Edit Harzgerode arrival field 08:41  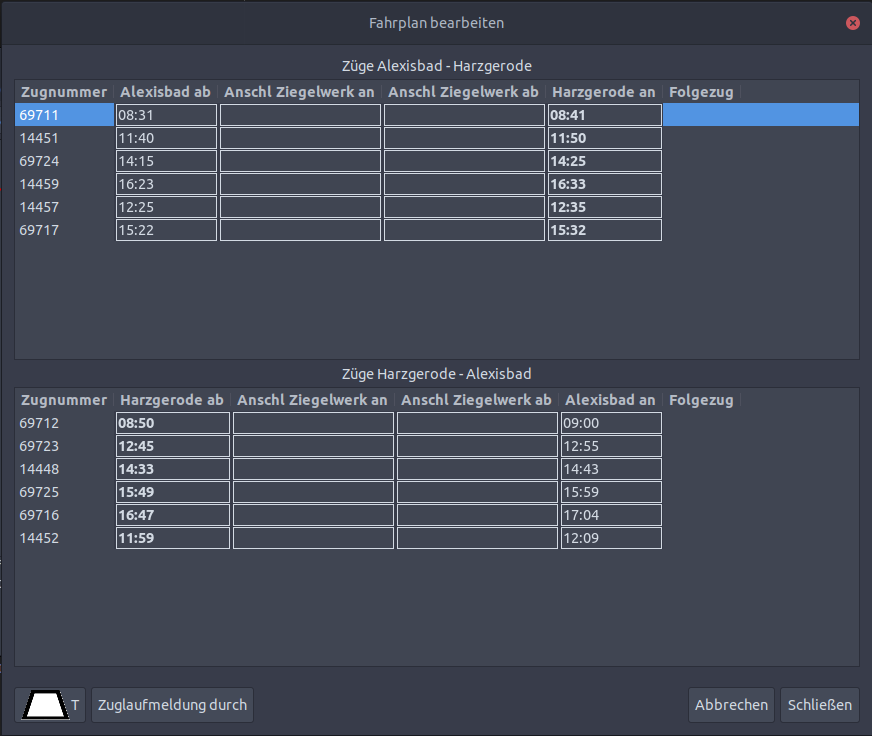tap(605, 115)
